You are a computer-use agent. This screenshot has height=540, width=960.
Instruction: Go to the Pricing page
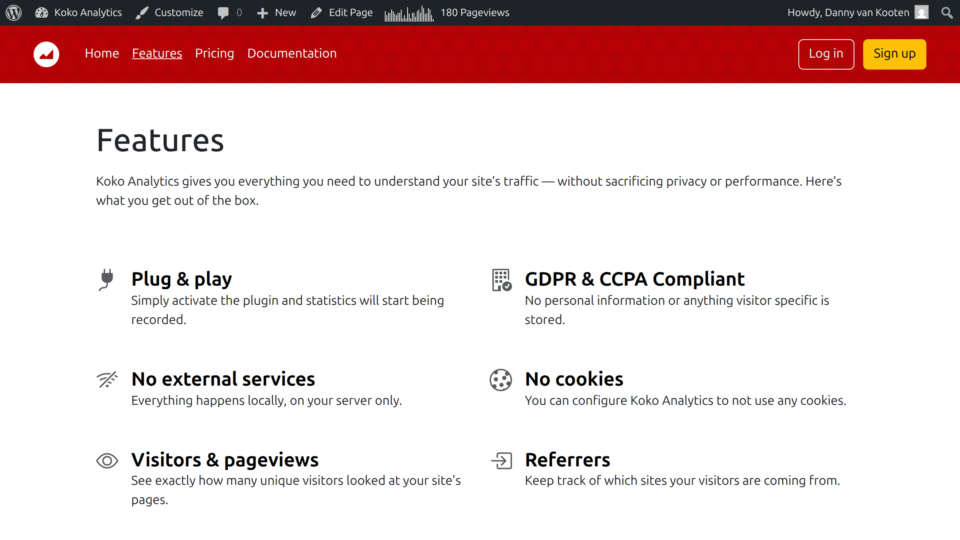214,53
